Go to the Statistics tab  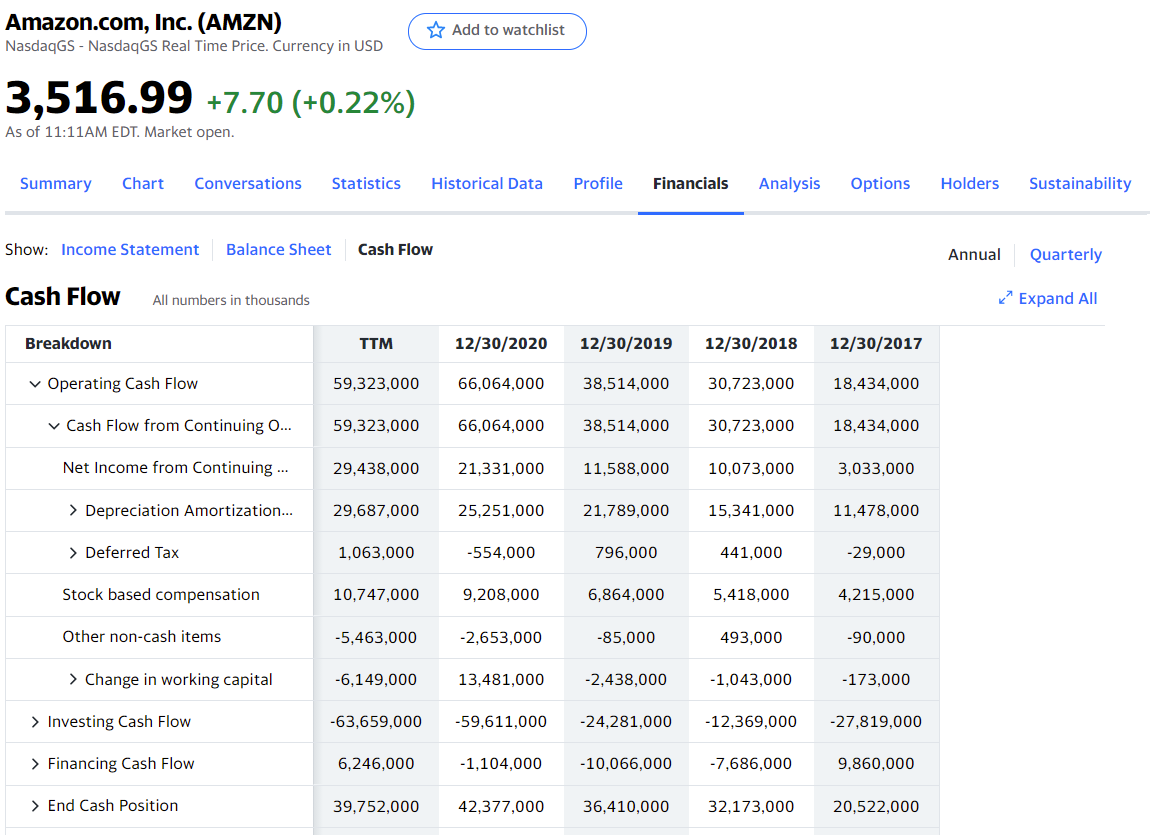coord(366,183)
